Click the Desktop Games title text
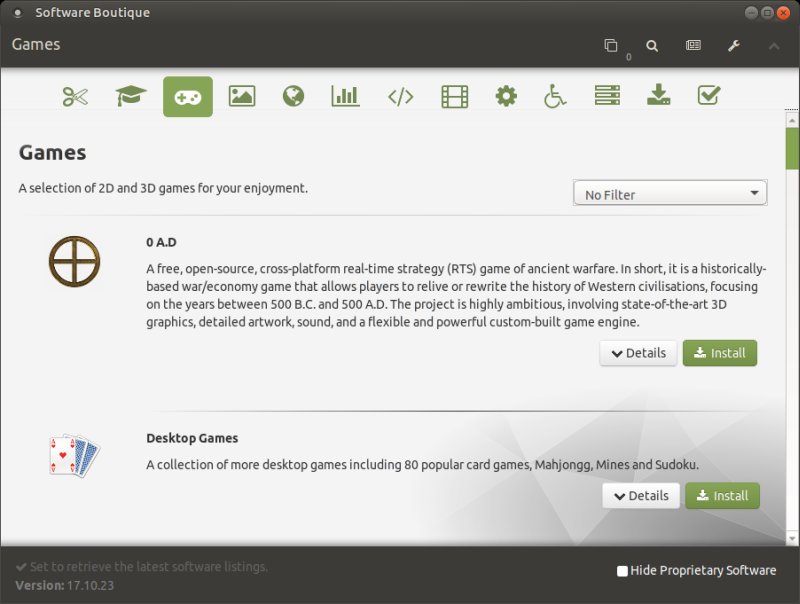Viewport: 800px width, 604px height. pyautogui.click(x=192, y=438)
